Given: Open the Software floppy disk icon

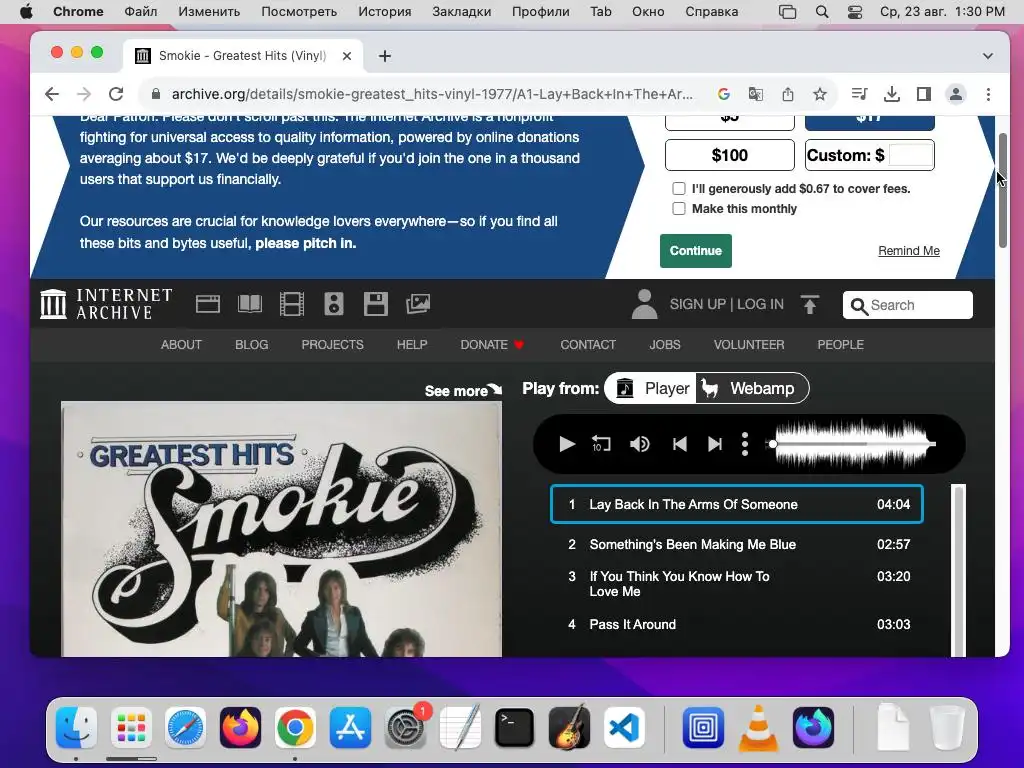Looking at the screenshot, I should tap(376, 304).
